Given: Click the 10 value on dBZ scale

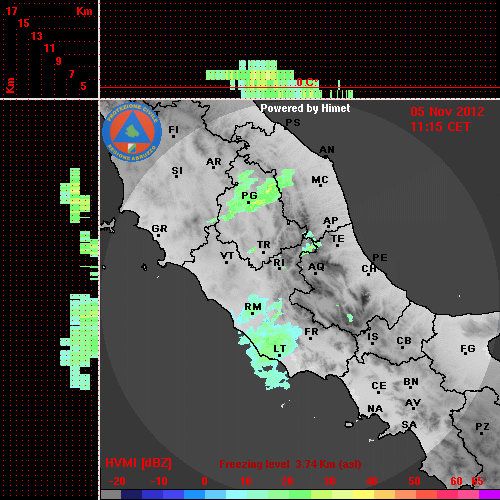Looking at the screenshot, I should coord(246,481).
